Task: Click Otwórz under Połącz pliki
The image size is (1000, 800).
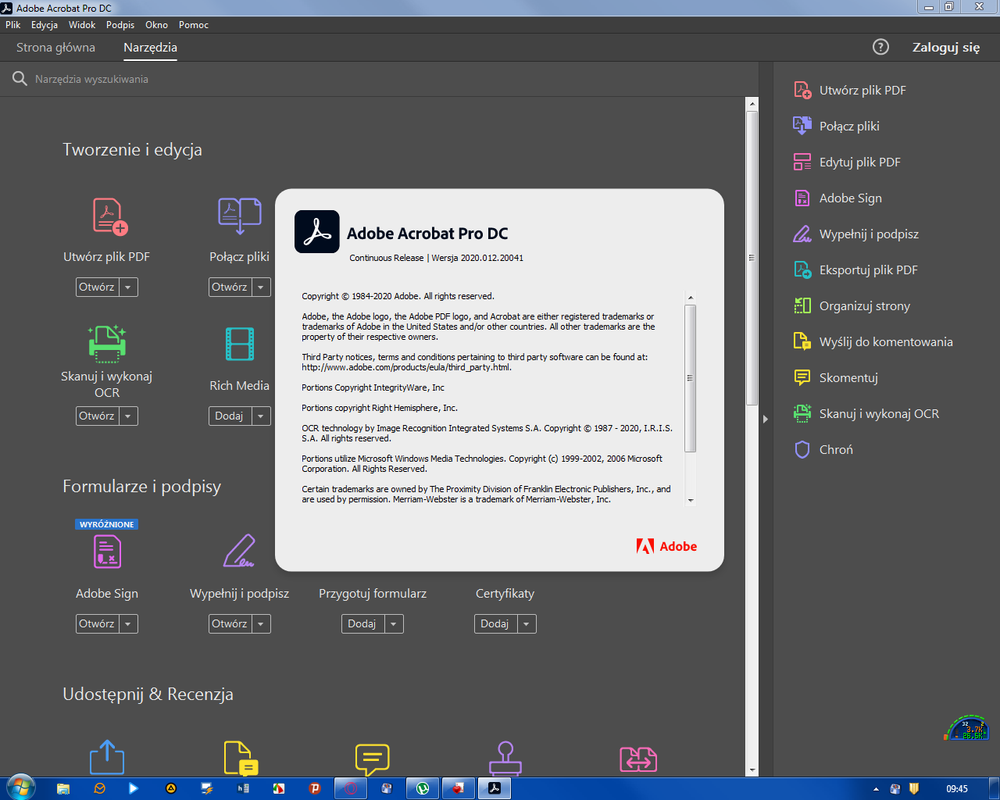Action: pyautogui.click(x=230, y=287)
